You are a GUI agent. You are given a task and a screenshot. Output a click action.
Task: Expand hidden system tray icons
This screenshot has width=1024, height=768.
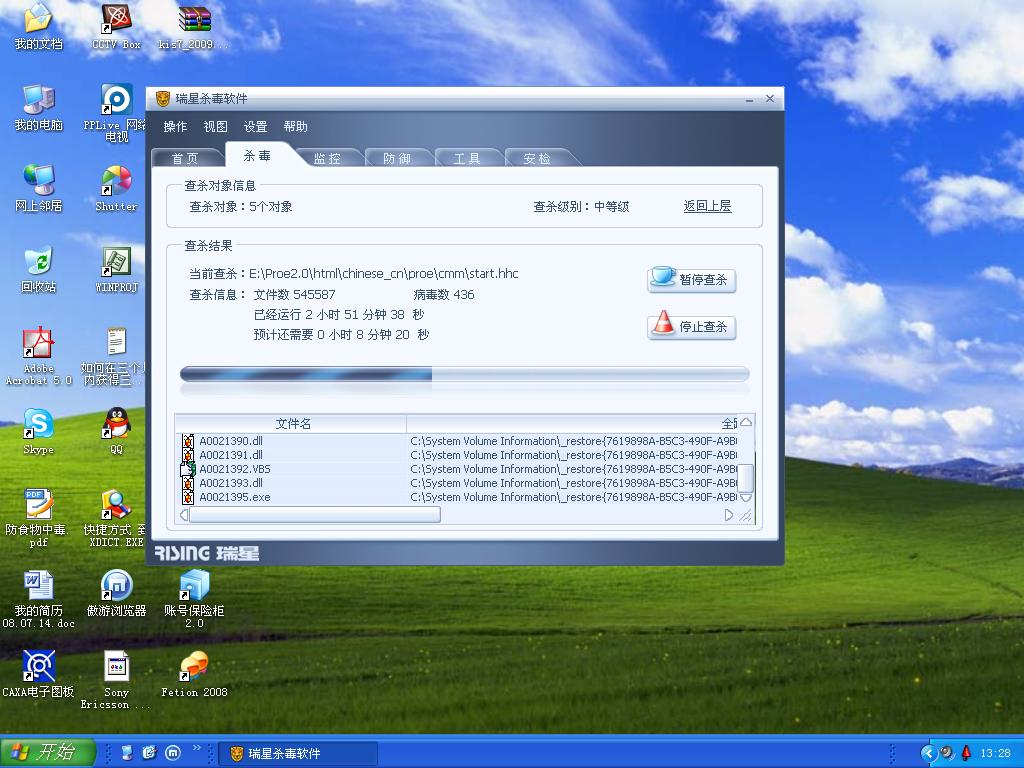pyautogui.click(x=929, y=754)
